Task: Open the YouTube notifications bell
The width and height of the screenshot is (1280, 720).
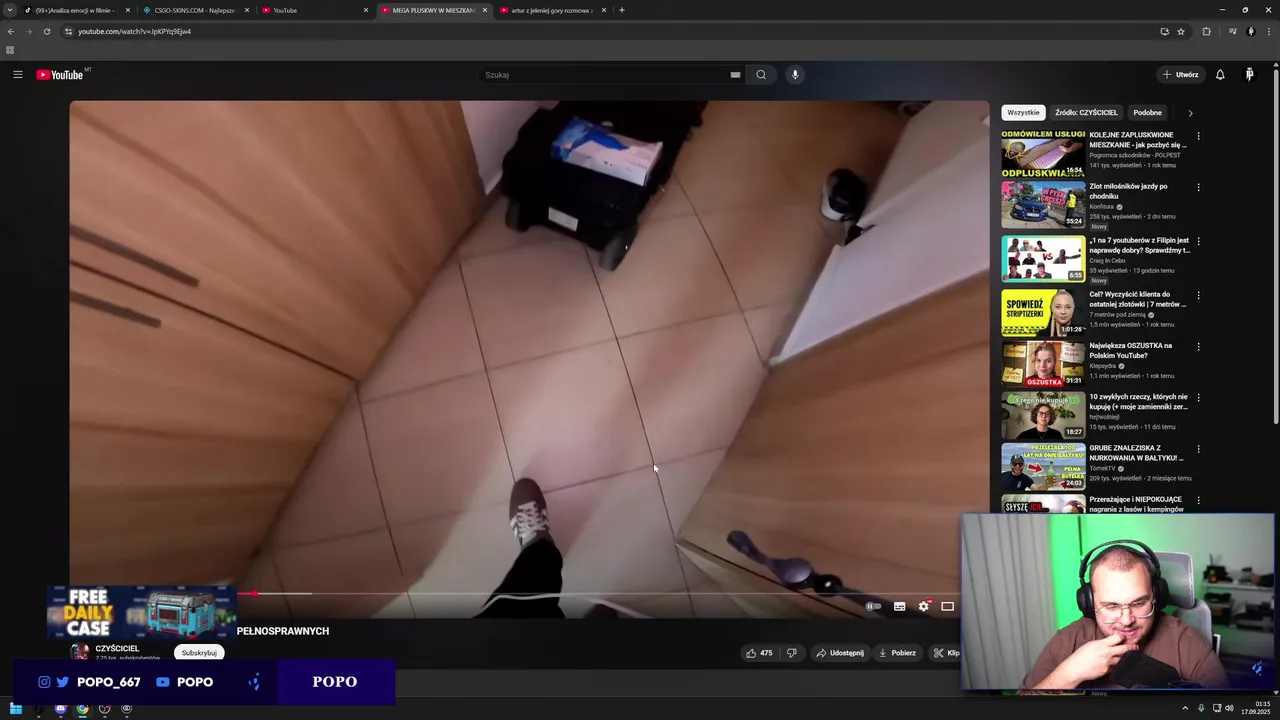Action: 1220,74
